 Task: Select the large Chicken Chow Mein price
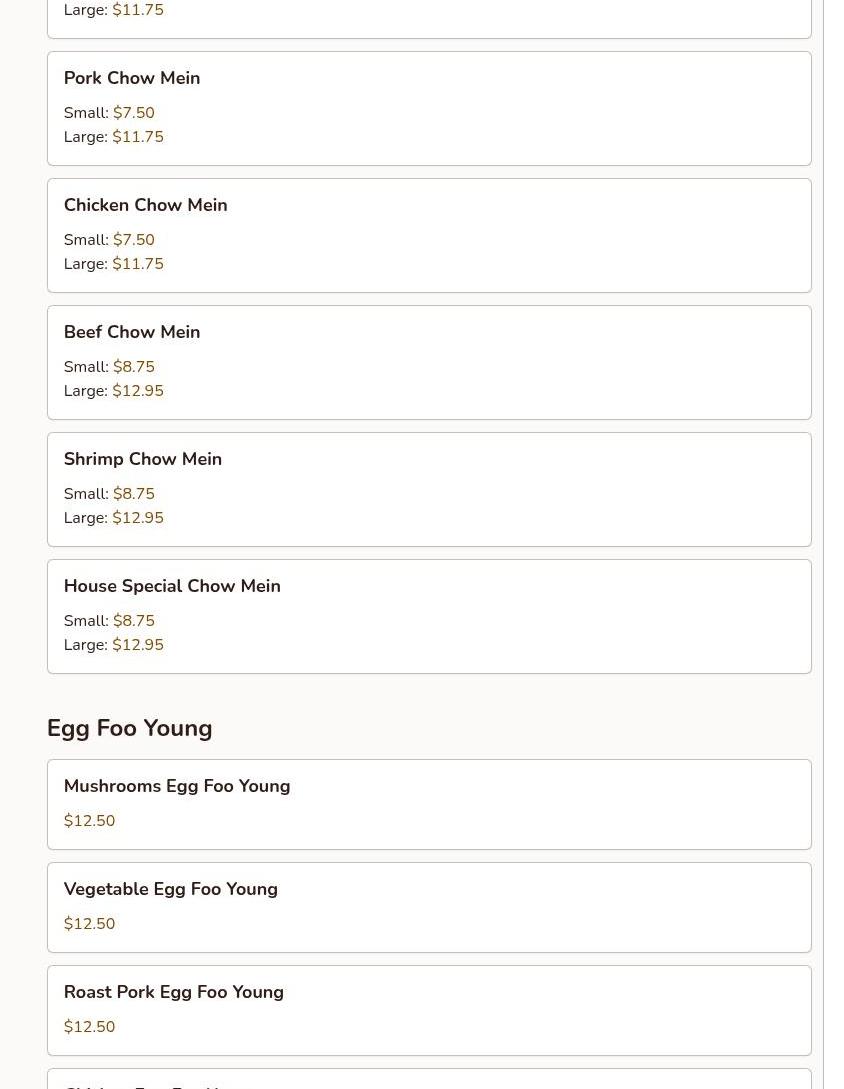click(x=137, y=264)
